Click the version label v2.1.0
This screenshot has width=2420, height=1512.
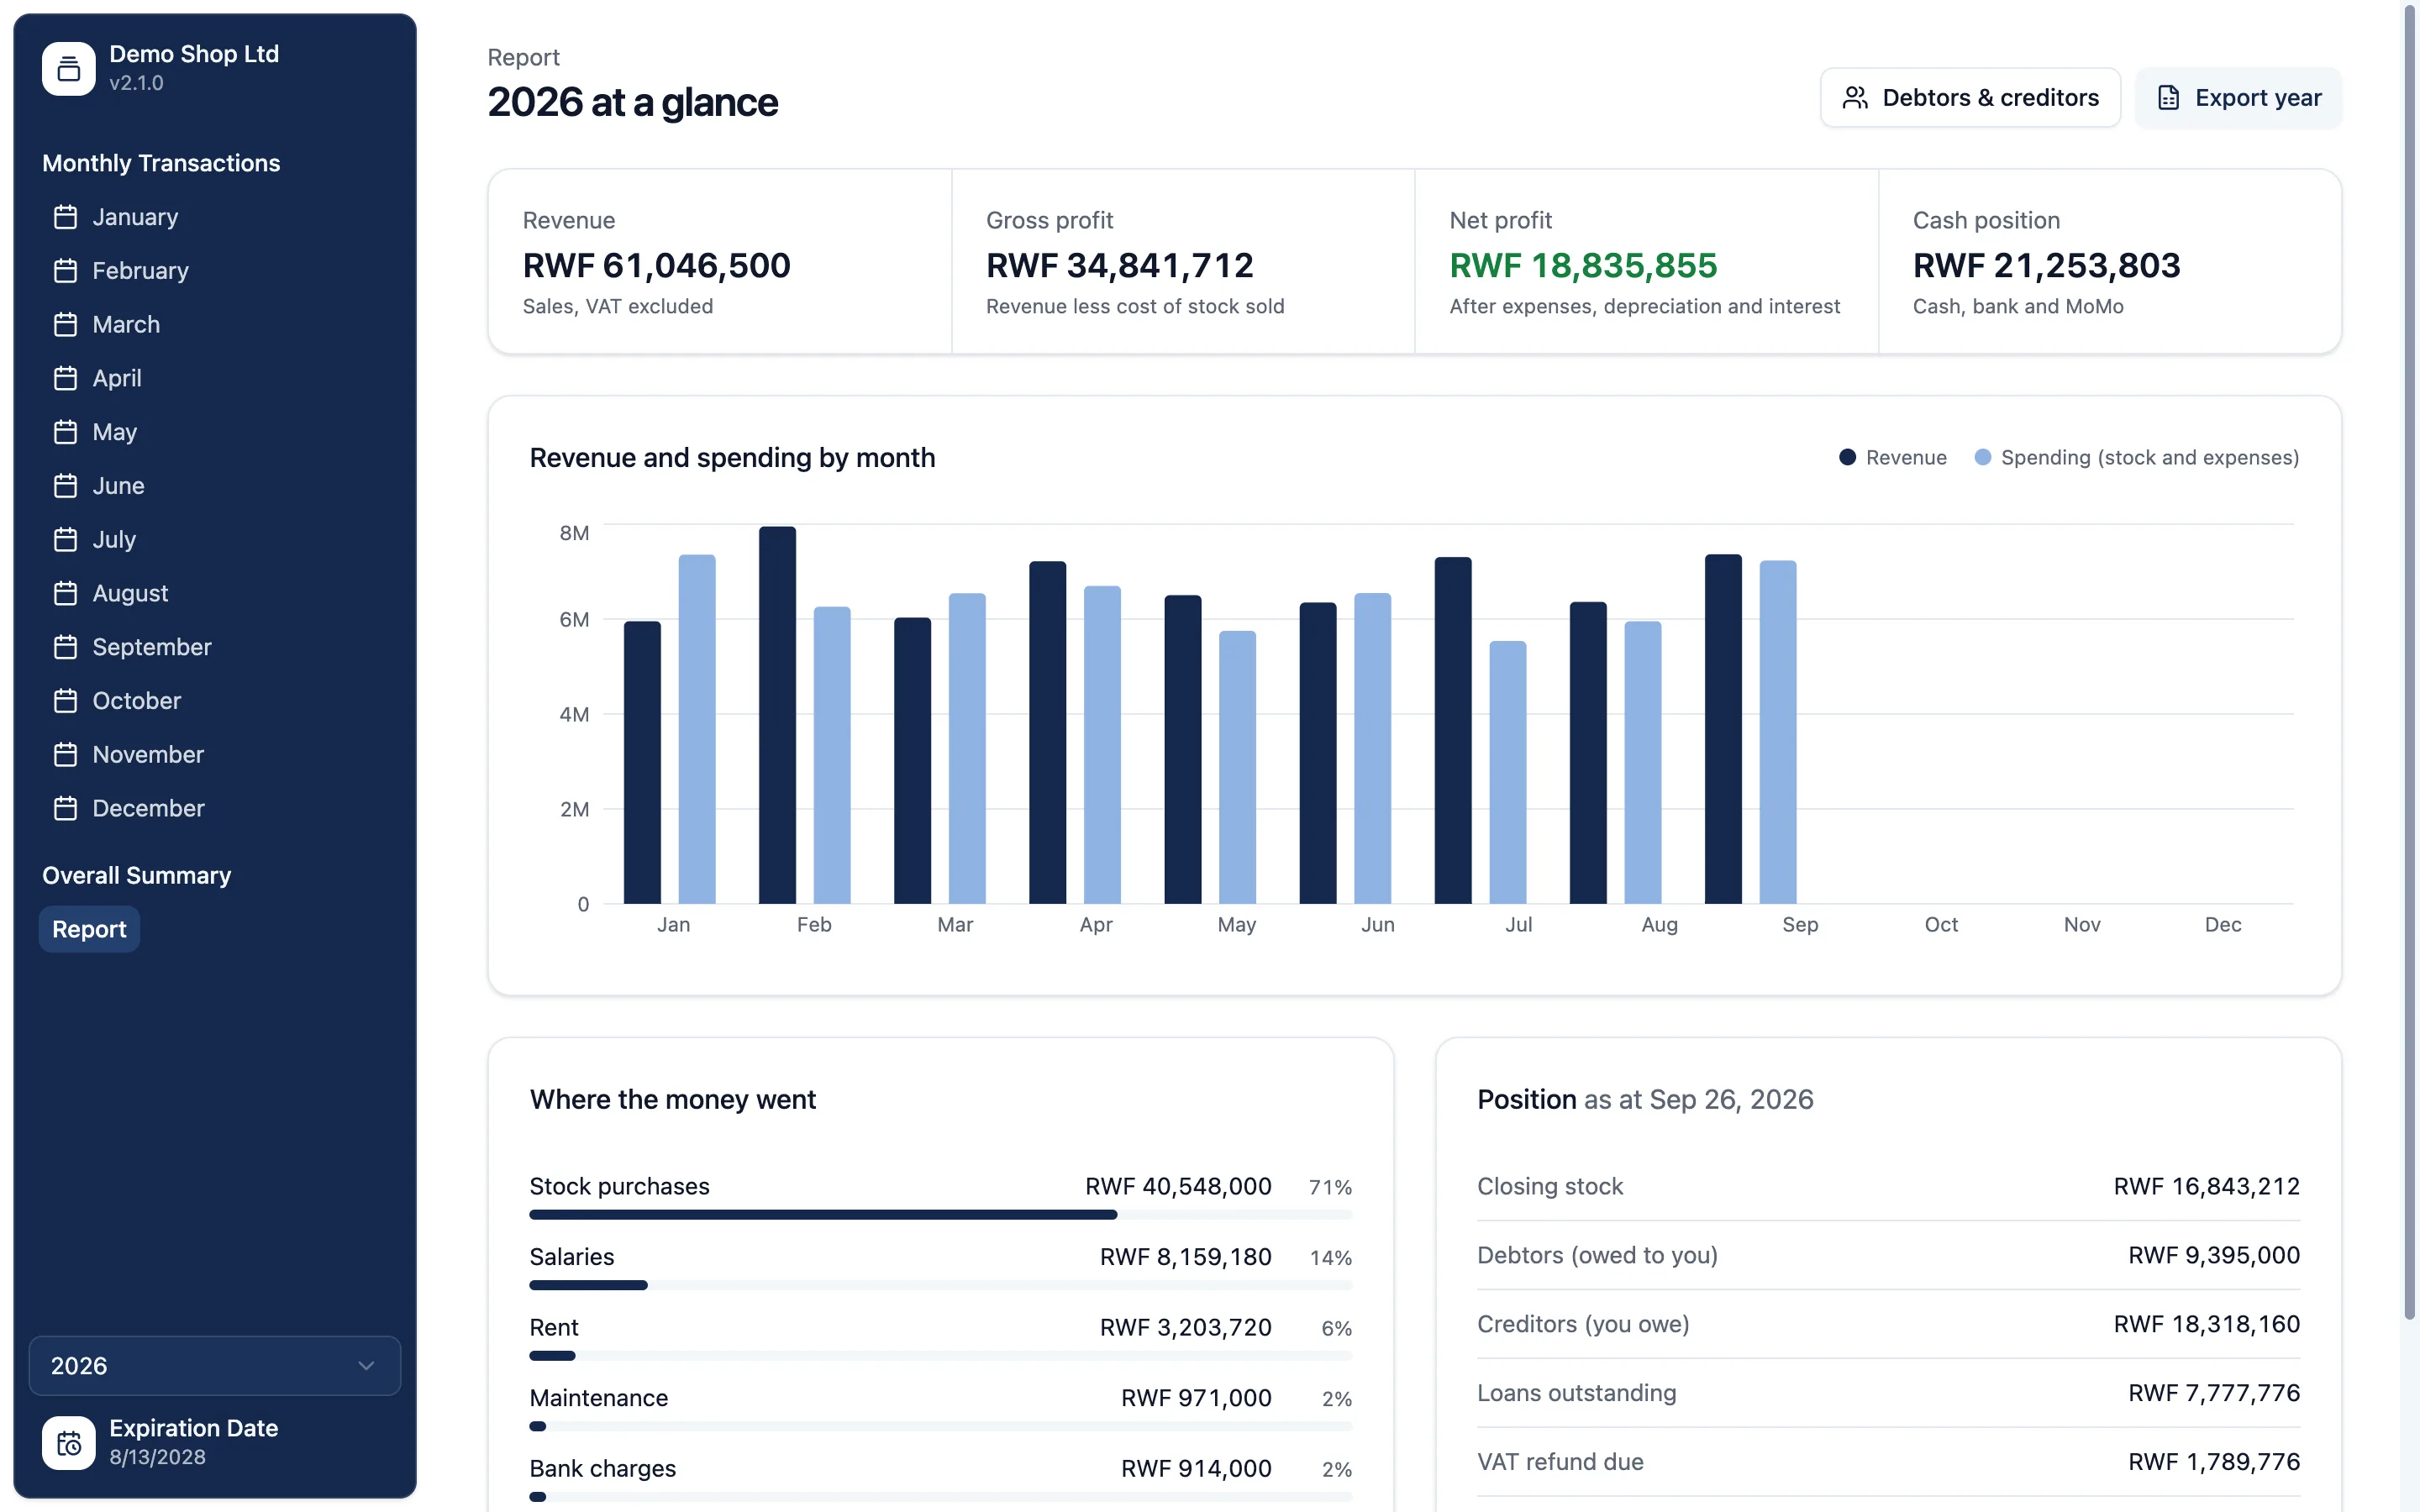[x=136, y=83]
